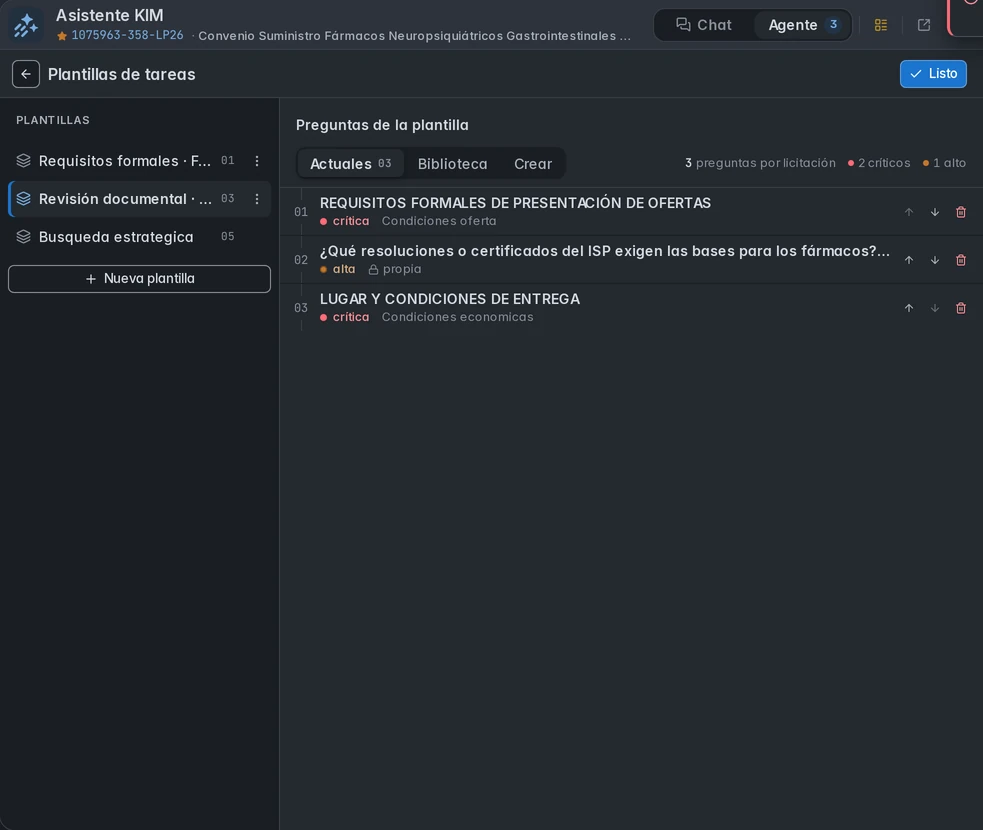Screen dimensions: 983x830
Task: Move ISP resoluciones question down
Action: 935,260
